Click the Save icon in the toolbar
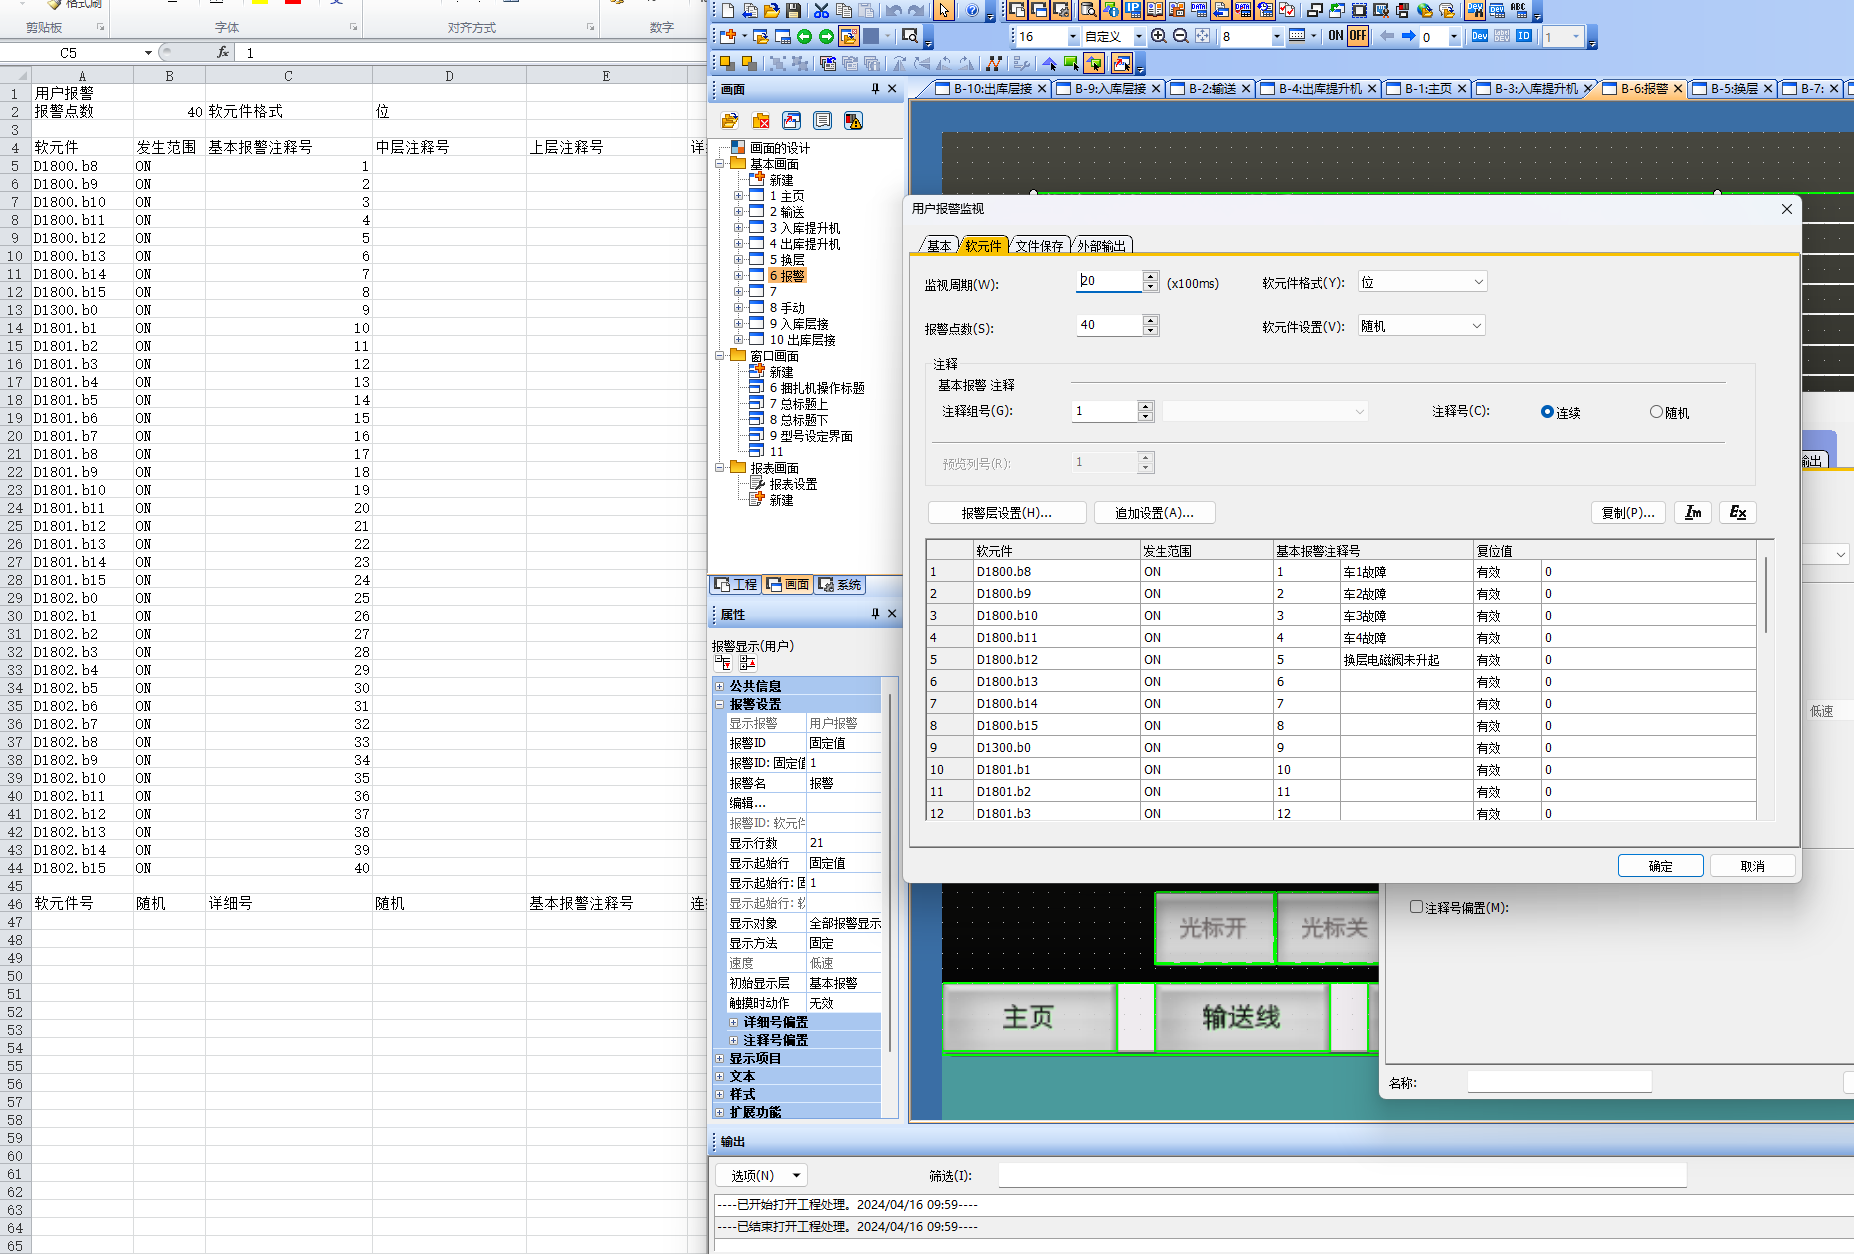 point(793,11)
